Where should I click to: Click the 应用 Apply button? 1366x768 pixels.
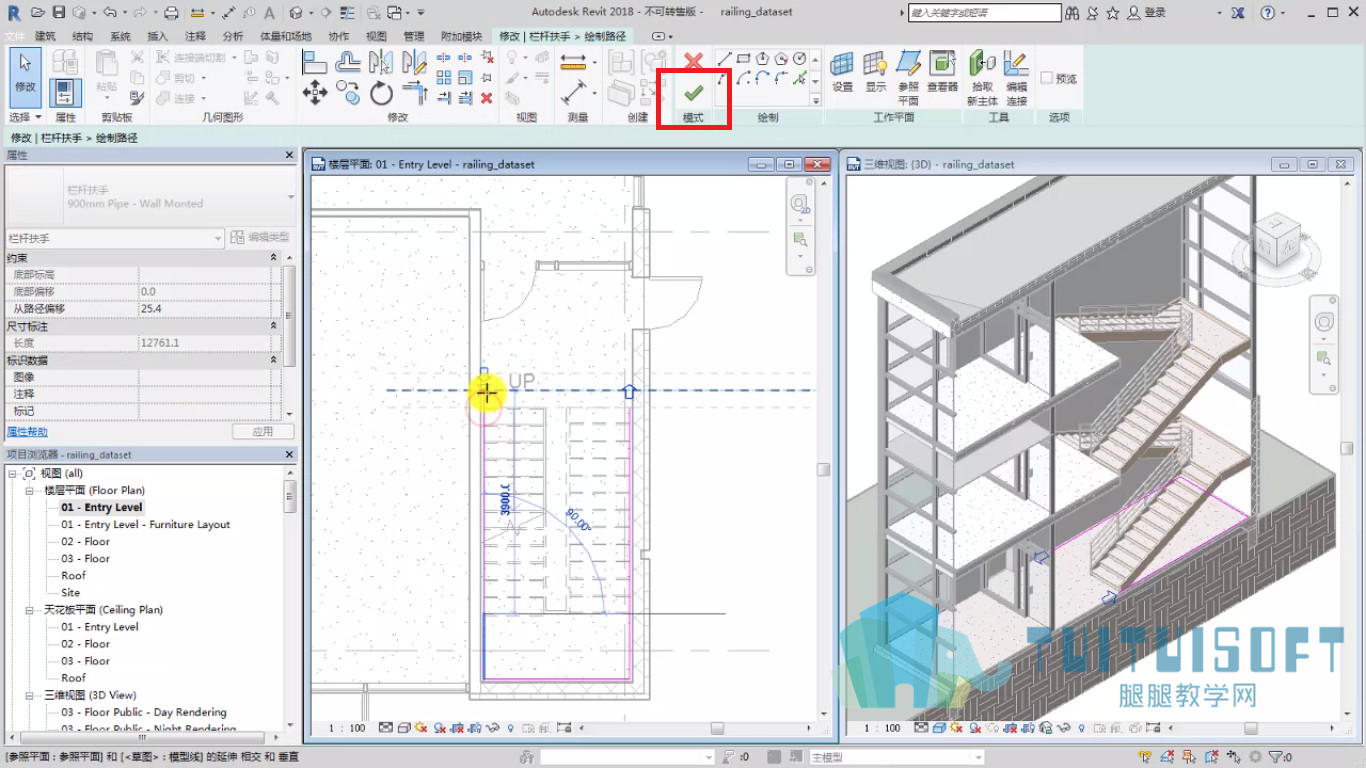[263, 432]
